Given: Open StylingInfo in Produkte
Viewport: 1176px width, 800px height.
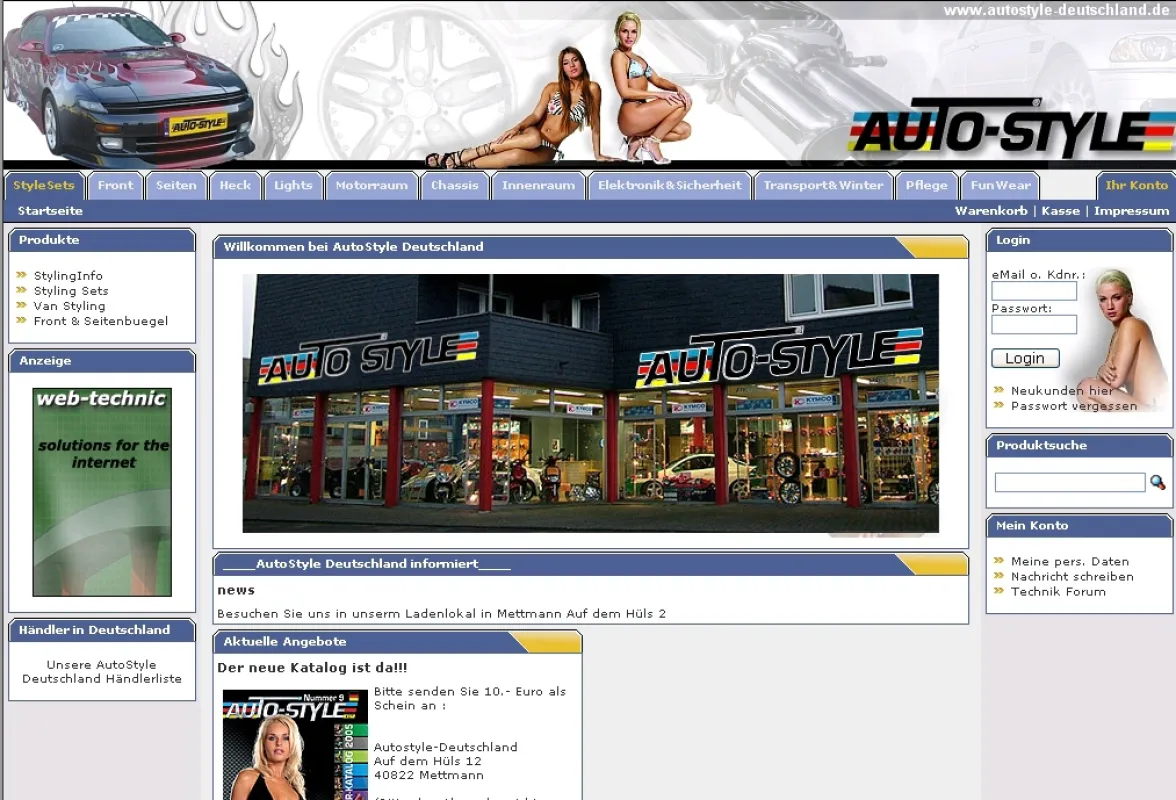Looking at the screenshot, I should (68, 276).
